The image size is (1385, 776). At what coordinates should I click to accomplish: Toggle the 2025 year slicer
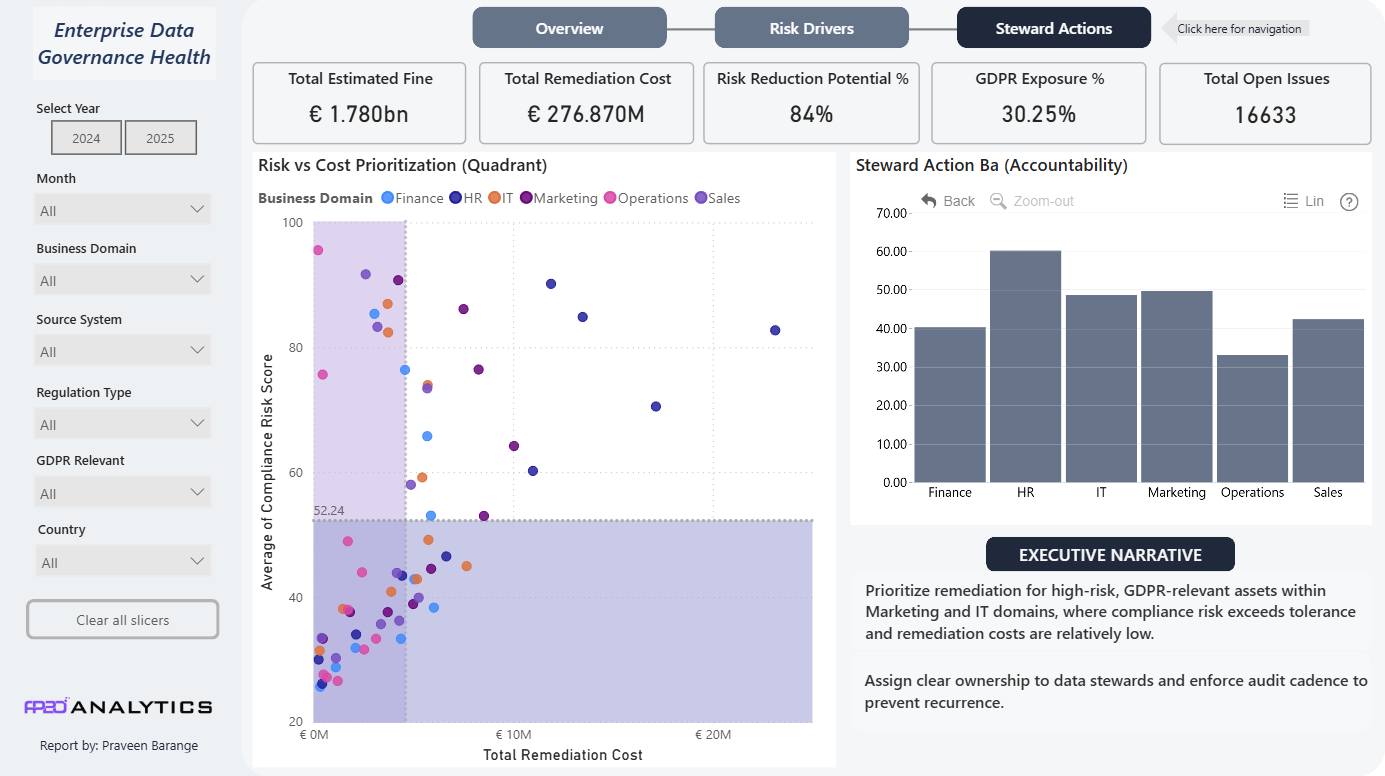pos(160,138)
